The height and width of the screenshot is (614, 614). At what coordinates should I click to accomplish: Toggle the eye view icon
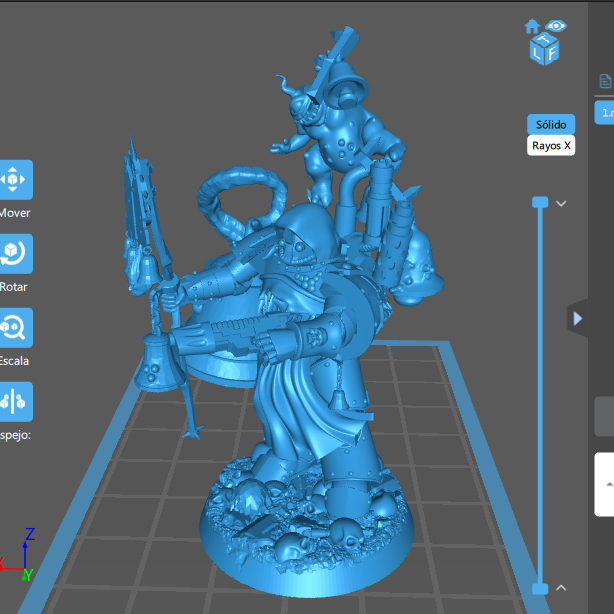(x=556, y=26)
